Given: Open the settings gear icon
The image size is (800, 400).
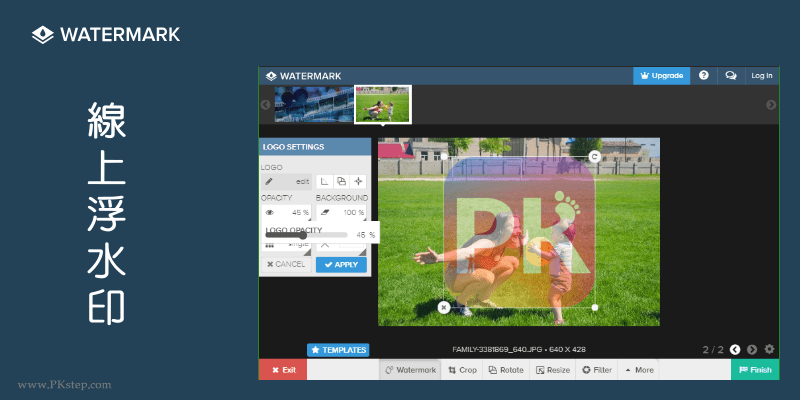Looking at the screenshot, I should click(x=769, y=349).
